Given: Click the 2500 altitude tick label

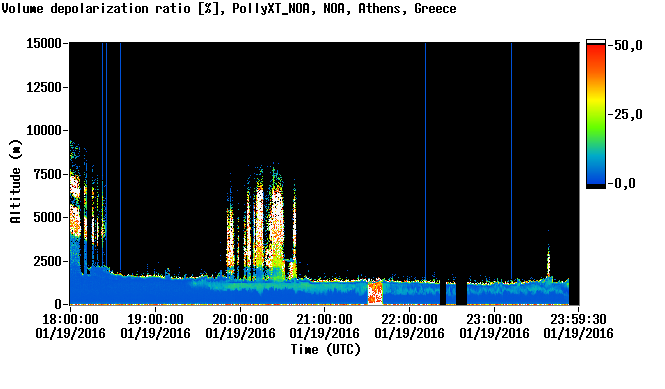Looking at the screenshot, I should [x=47, y=261].
